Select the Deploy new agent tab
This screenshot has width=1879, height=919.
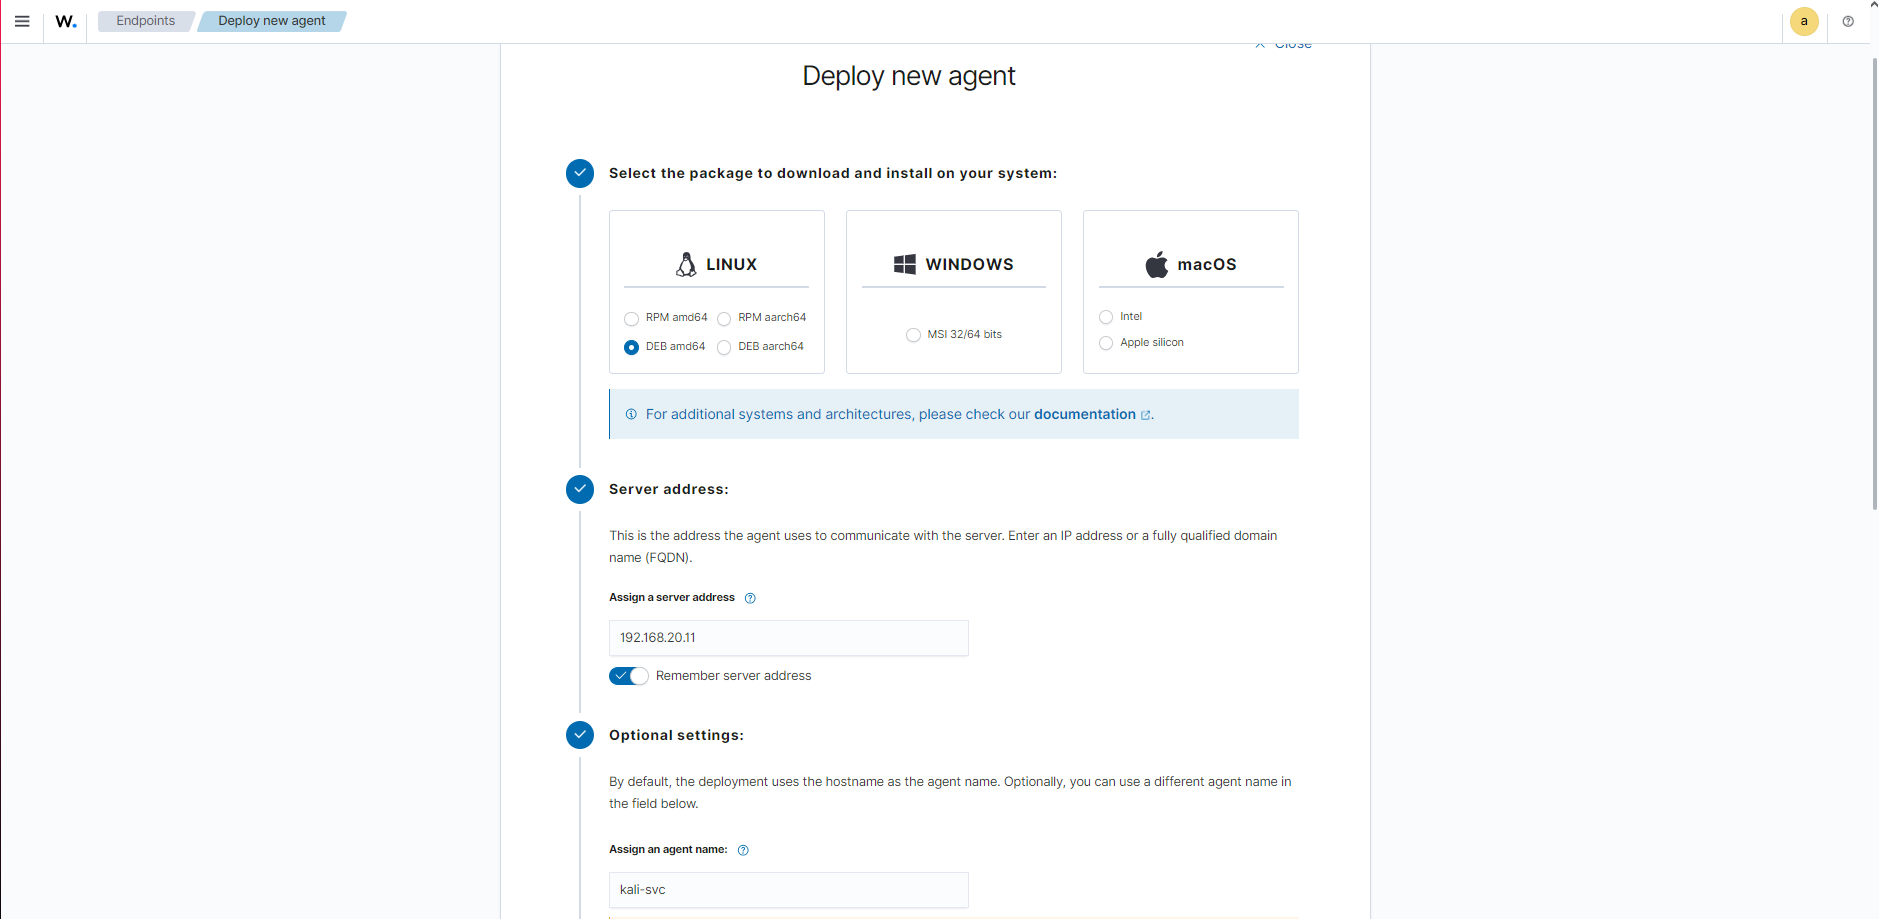coord(271,20)
